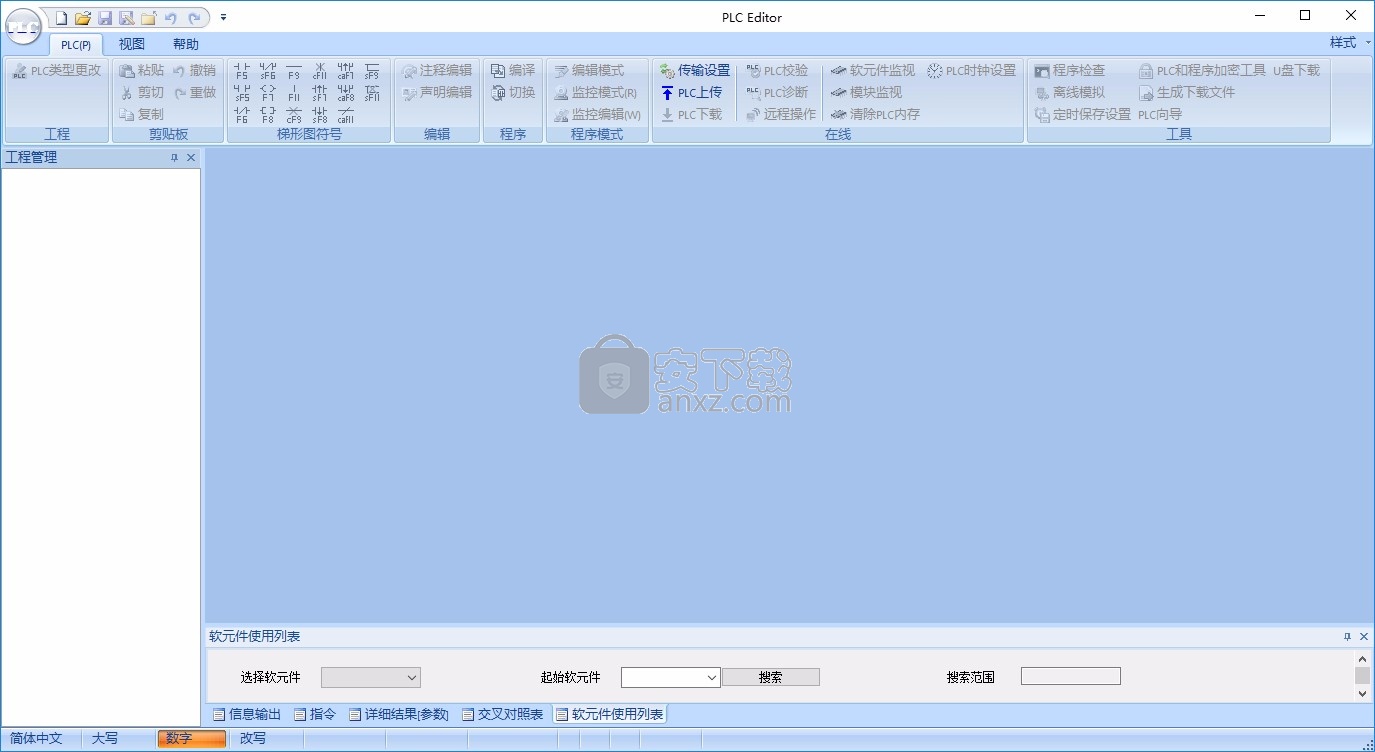Click the Save As icon in quick access
Screen dimensions: 1375x752
(126, 17)
